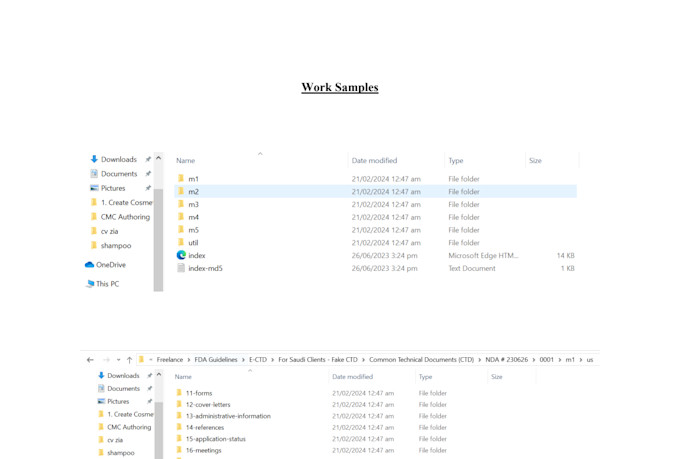
Task: Navigate to 0001 in breadcrumb
Action: pyautogui.click(x=546, y=360)
